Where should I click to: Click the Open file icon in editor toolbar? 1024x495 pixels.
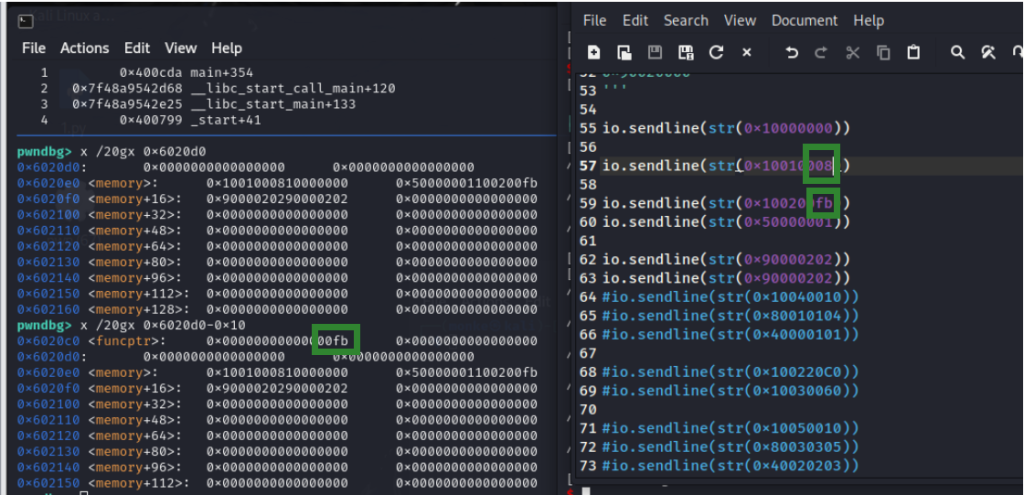(x=624, y=53)
